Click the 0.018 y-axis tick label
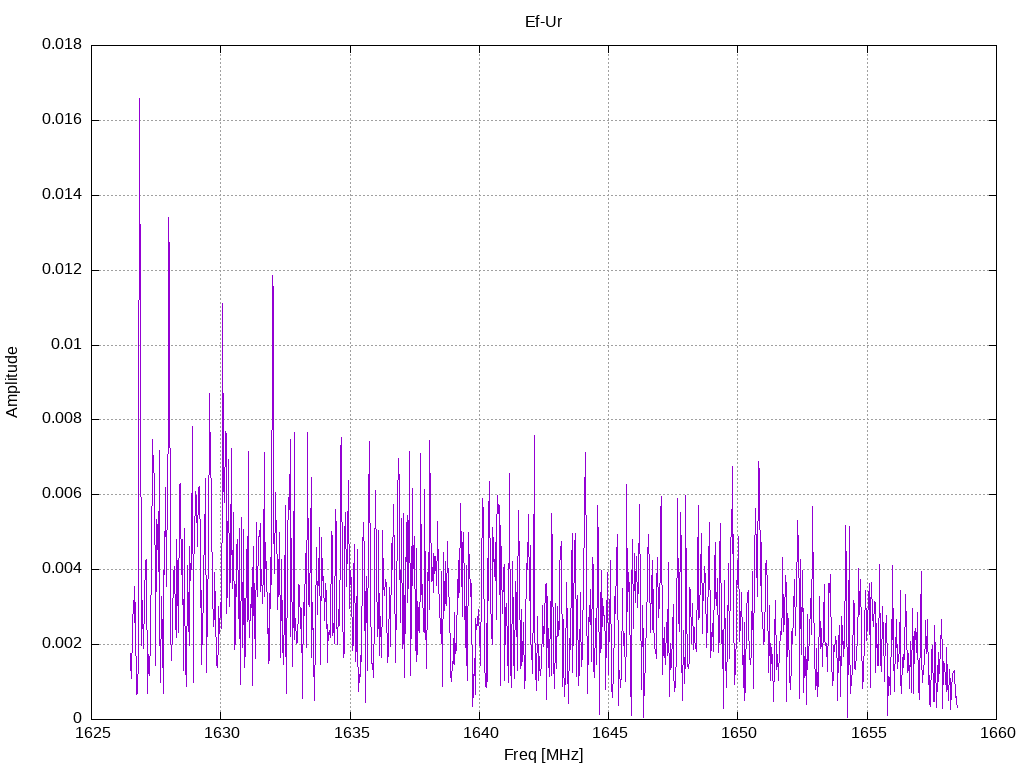 62,44
